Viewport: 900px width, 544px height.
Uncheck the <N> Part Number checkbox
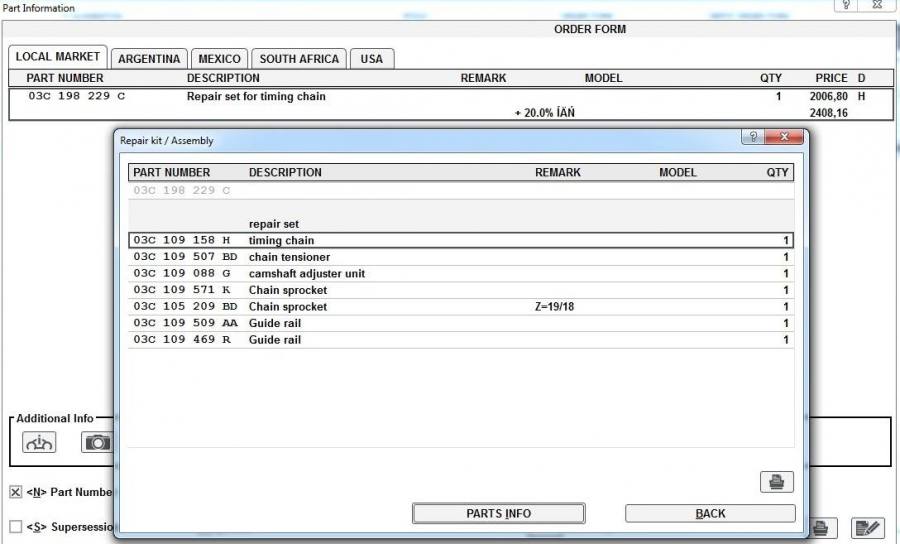coord(15,492)
